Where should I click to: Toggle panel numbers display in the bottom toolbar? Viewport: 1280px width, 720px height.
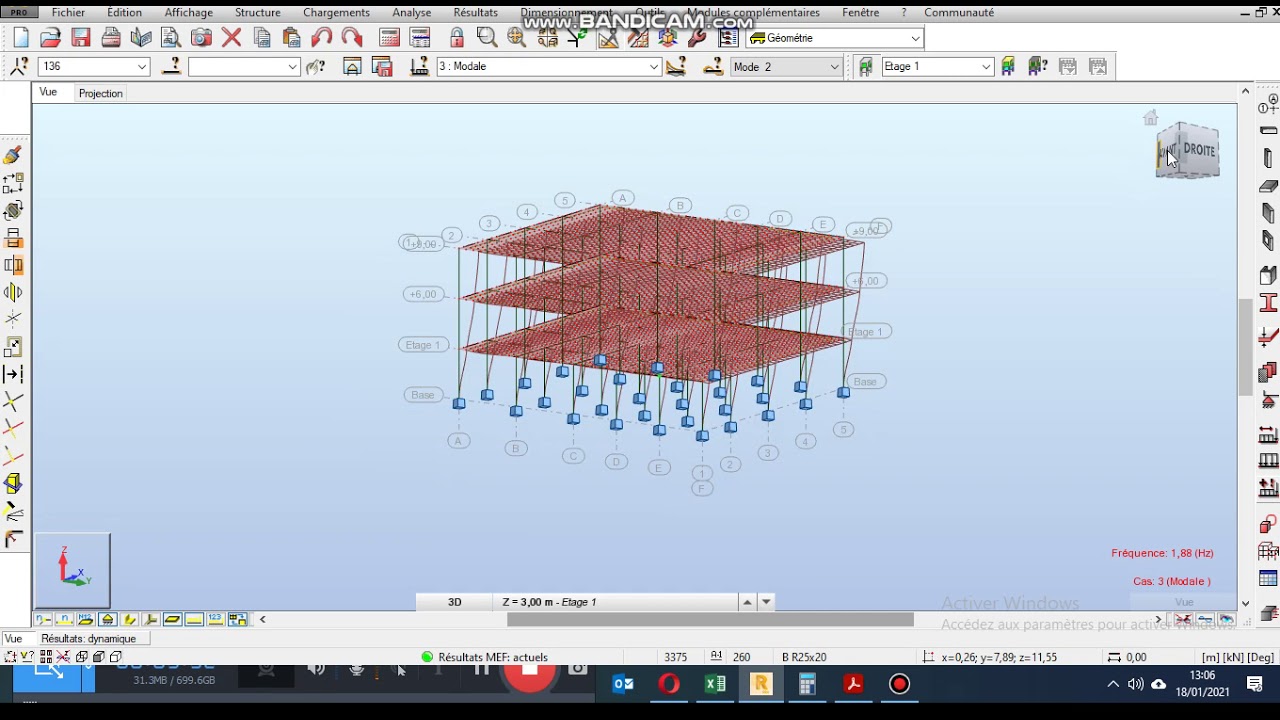[x=86, y=619]
